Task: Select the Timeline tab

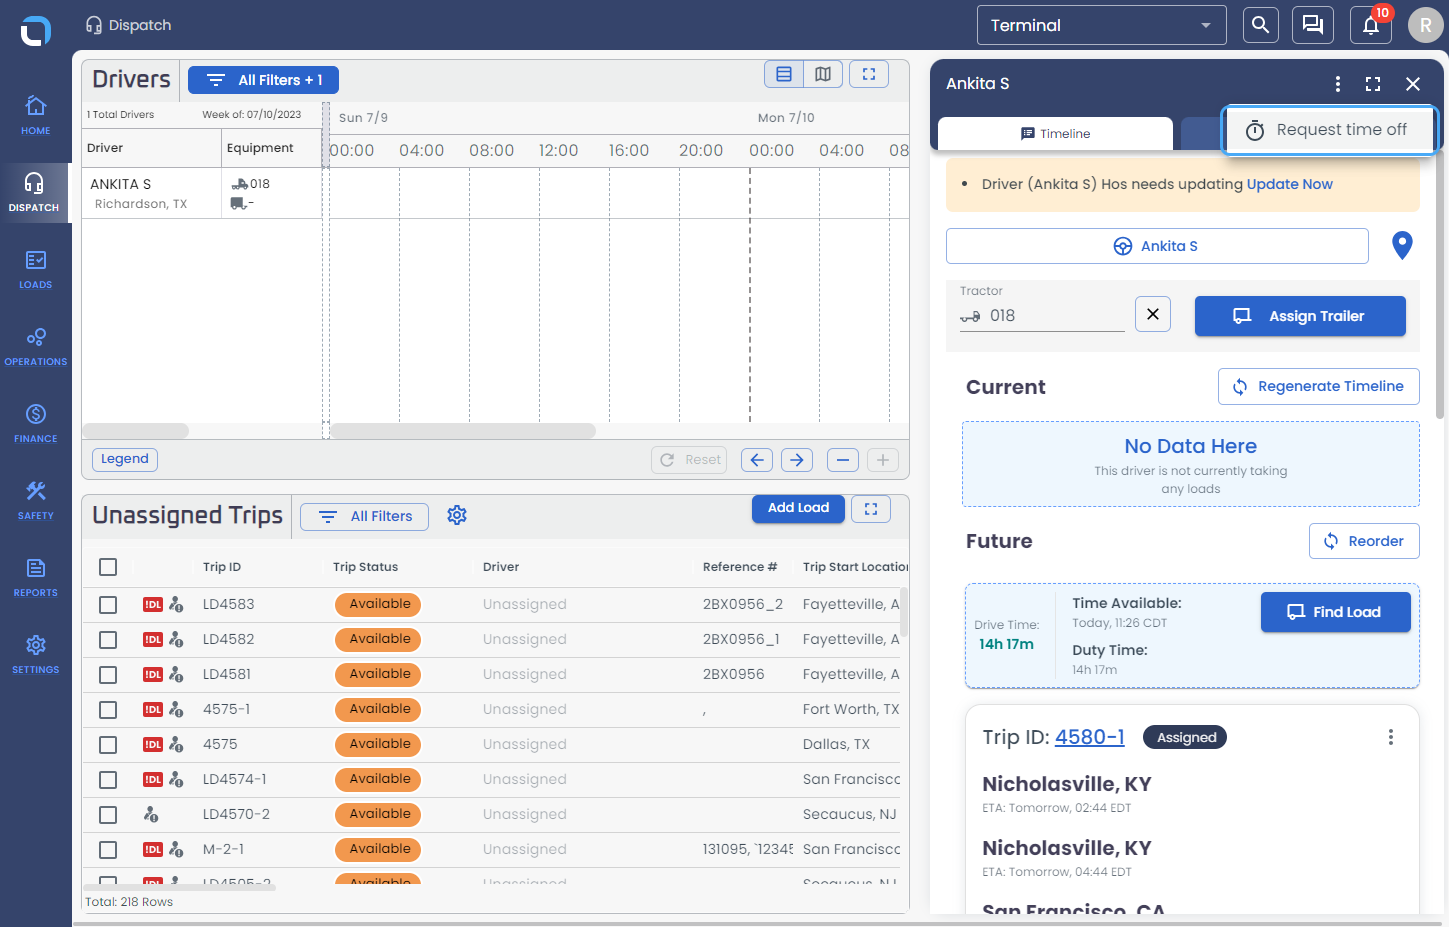Action: [1055, 133]
